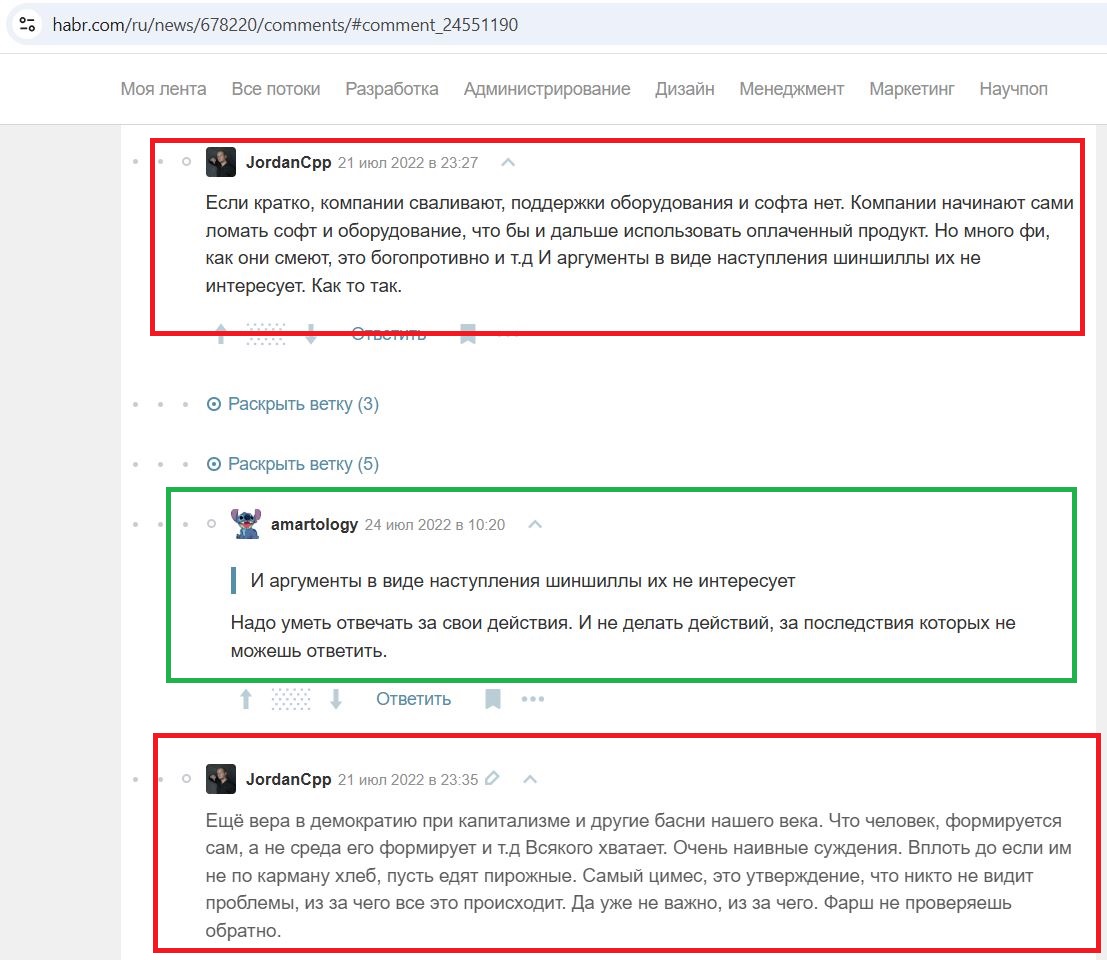
Task: Go to Моя лента feed
Action: 163,89
